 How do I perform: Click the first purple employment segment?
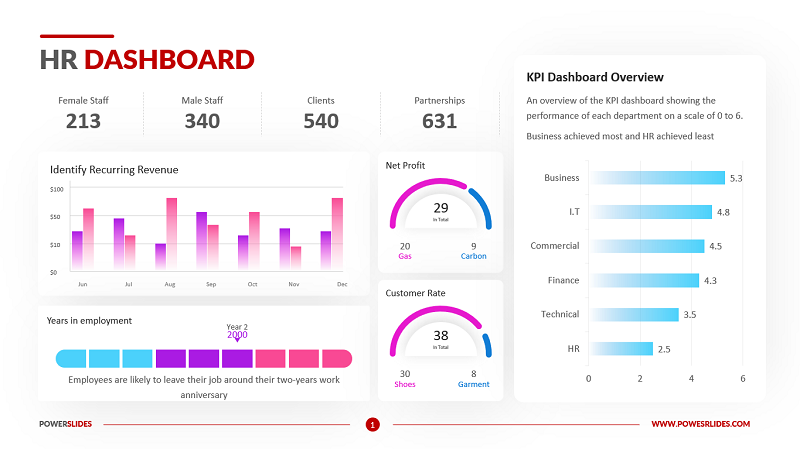pyautogui.click(x=171, y=359)
